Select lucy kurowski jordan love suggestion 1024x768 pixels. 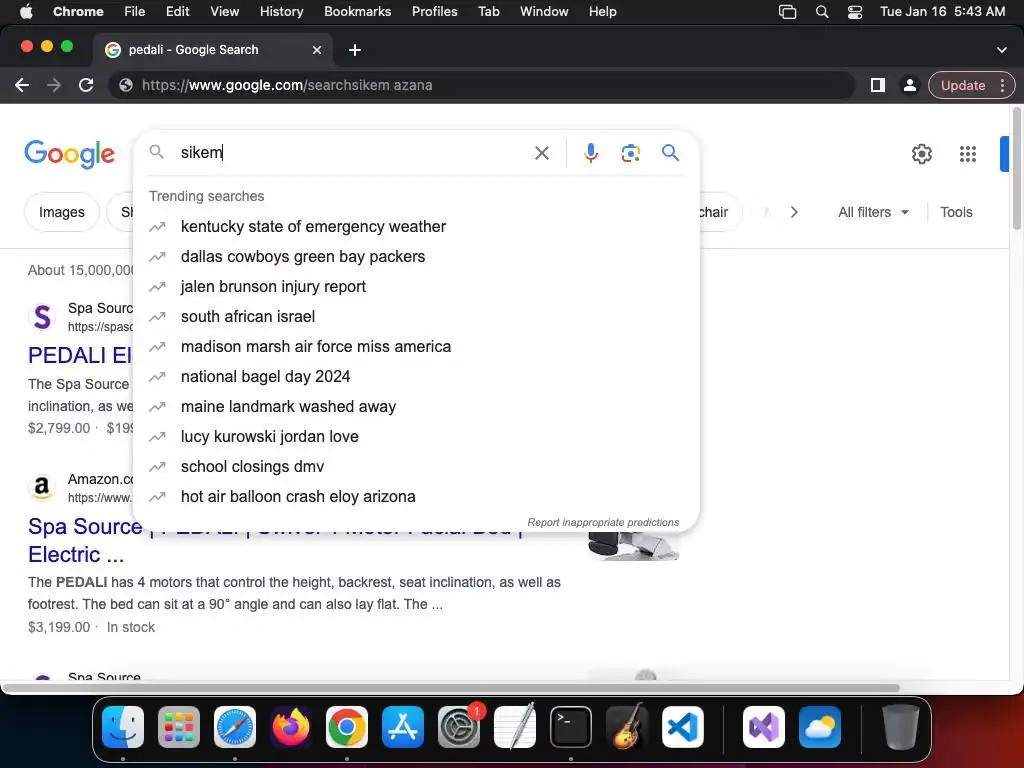pyautogui.click(x=417, y=437)
